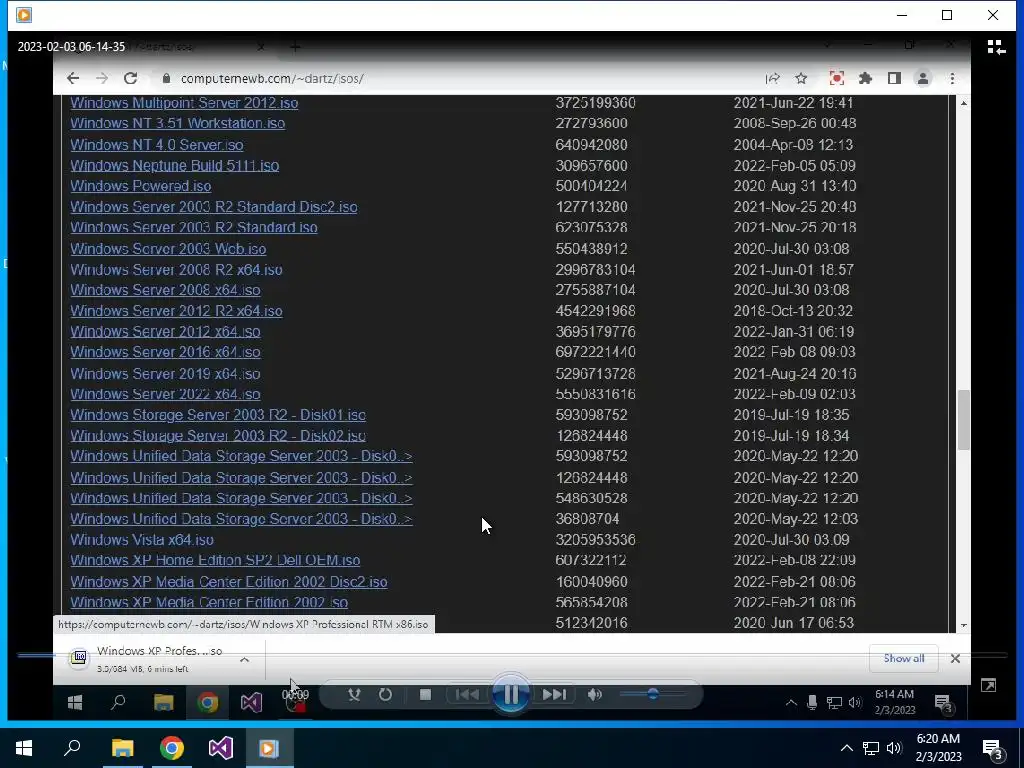The width and height of the screenshot is (1024, 768).
Task: Adjust the Media Player volume slider
Action: pyautogui.click(x=652, y=694)
